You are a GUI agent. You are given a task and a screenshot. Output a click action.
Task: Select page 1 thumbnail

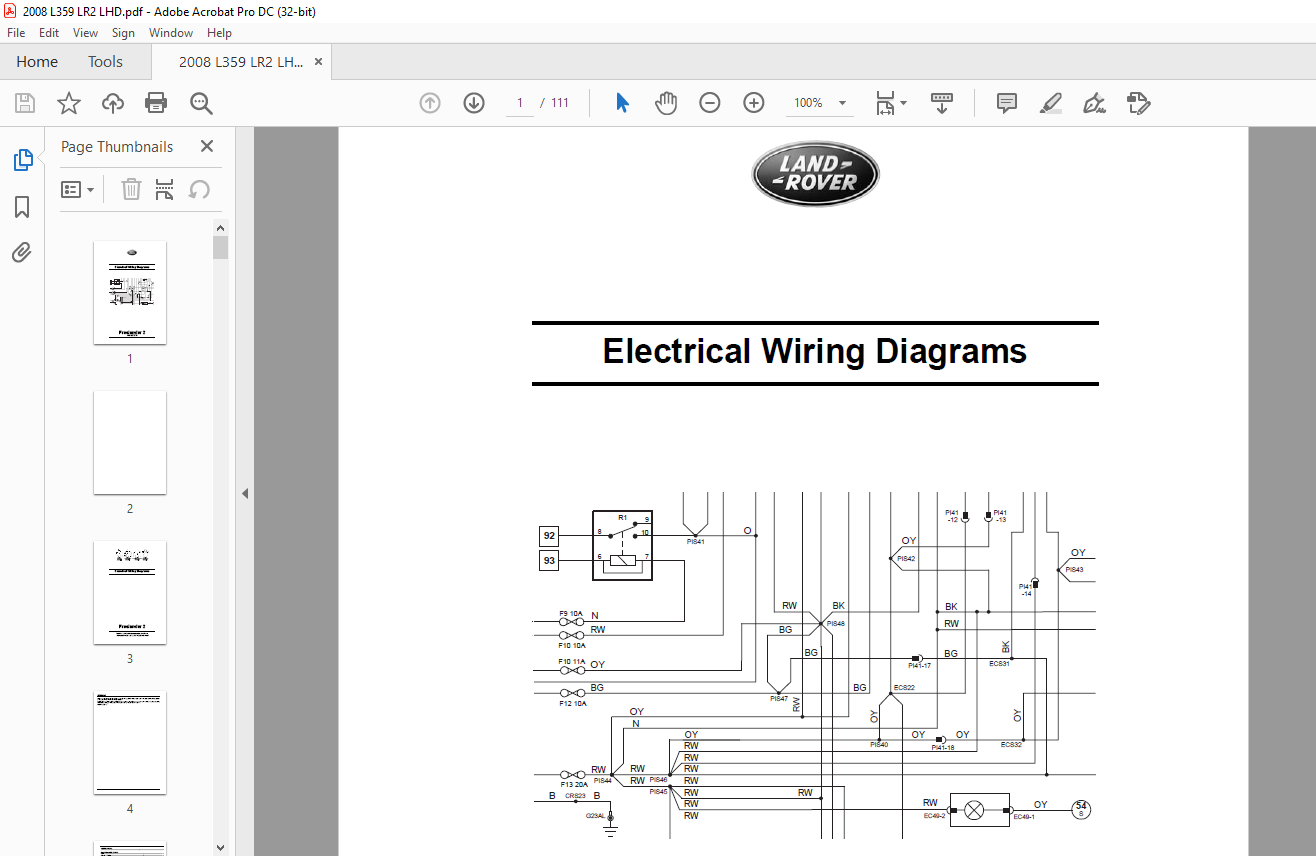(130, 292)
